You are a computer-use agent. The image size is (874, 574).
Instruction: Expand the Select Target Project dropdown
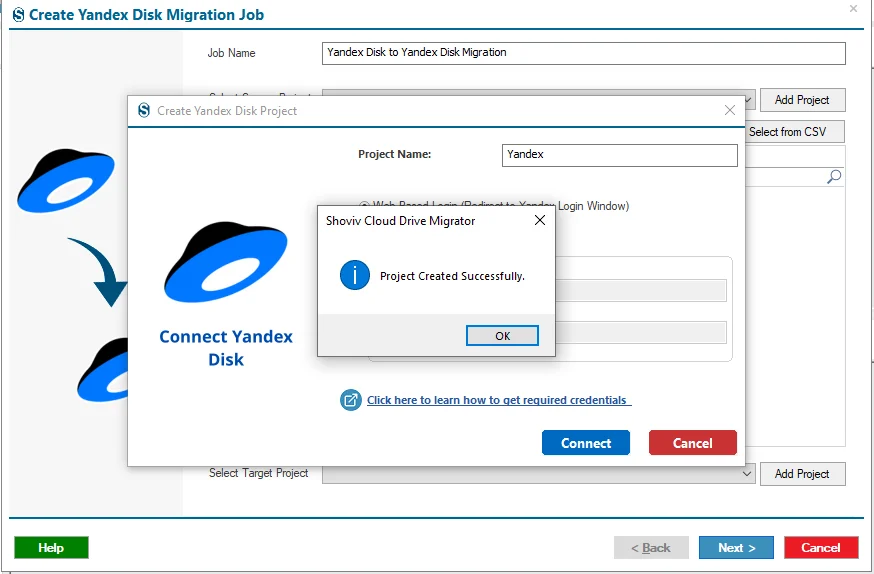pos(747,474)
